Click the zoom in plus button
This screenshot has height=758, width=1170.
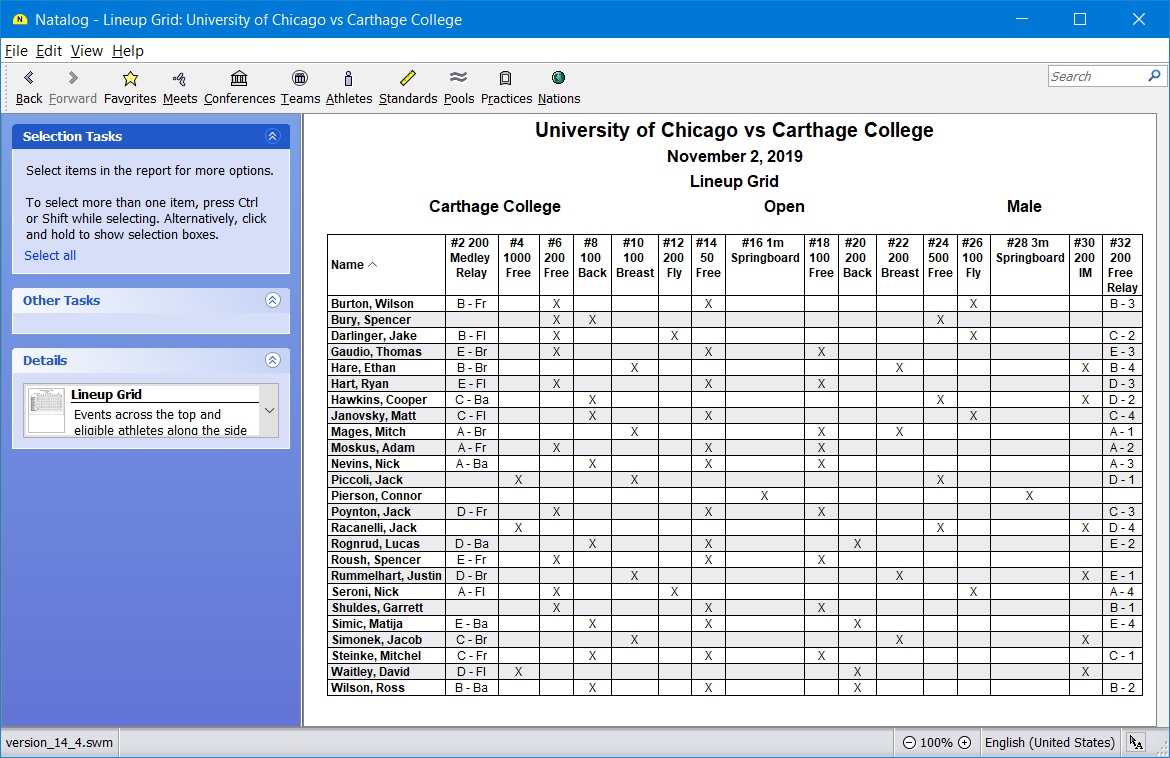(964, 743)
